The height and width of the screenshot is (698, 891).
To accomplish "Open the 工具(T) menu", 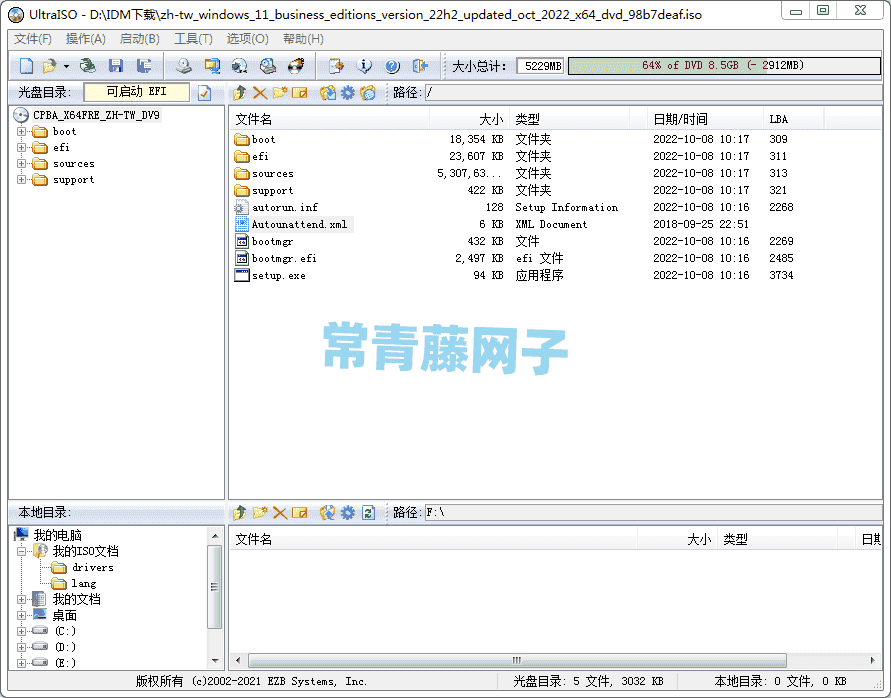I will 193,39.
